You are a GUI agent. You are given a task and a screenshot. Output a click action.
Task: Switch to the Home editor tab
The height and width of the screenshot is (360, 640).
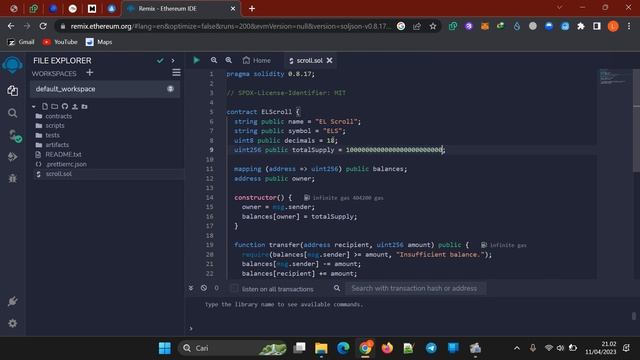pyautogui.click(x=256, y=60)
